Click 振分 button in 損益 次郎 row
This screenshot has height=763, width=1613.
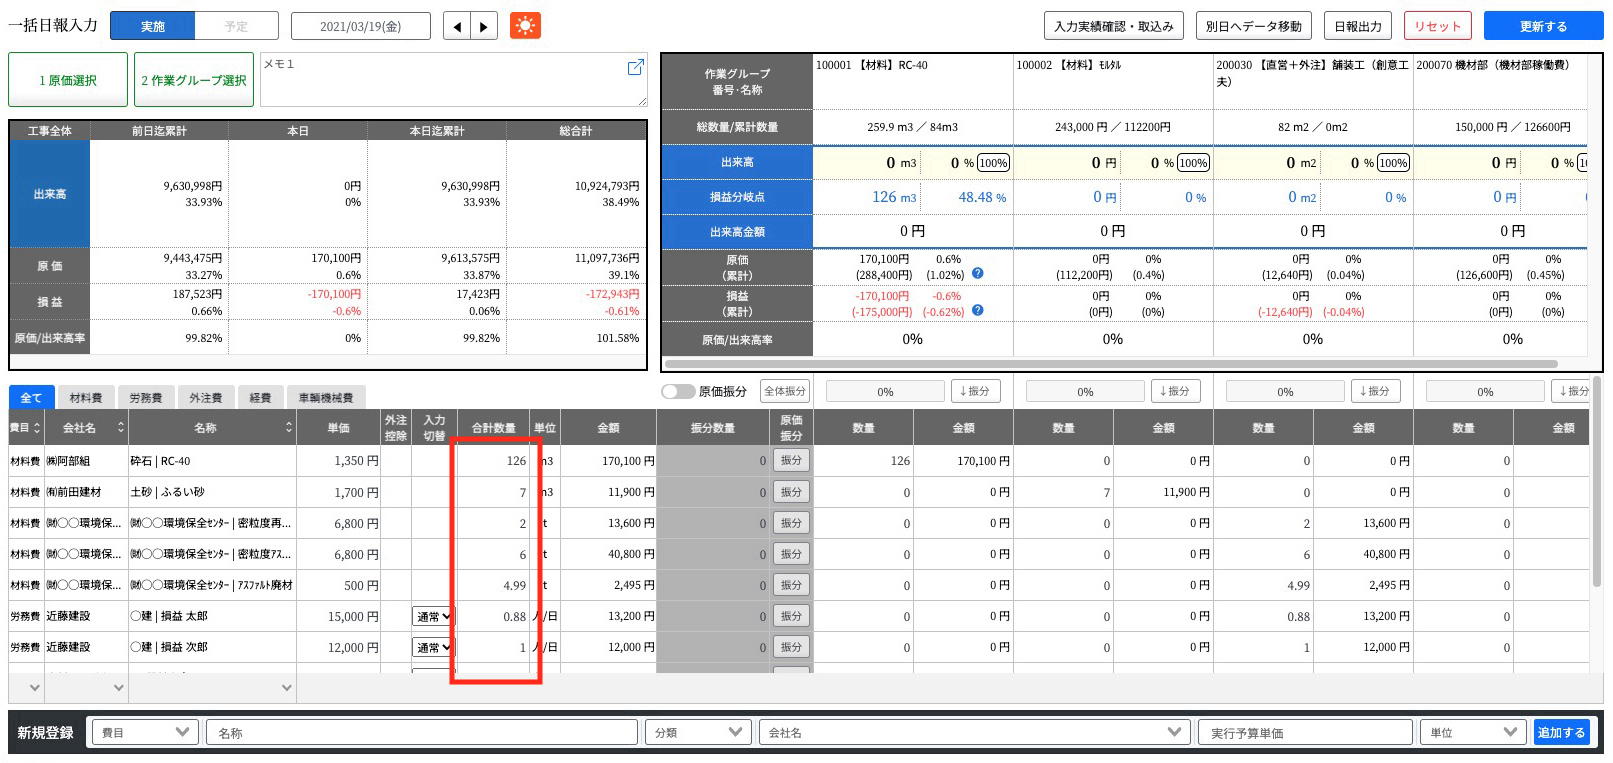point(791,648)
